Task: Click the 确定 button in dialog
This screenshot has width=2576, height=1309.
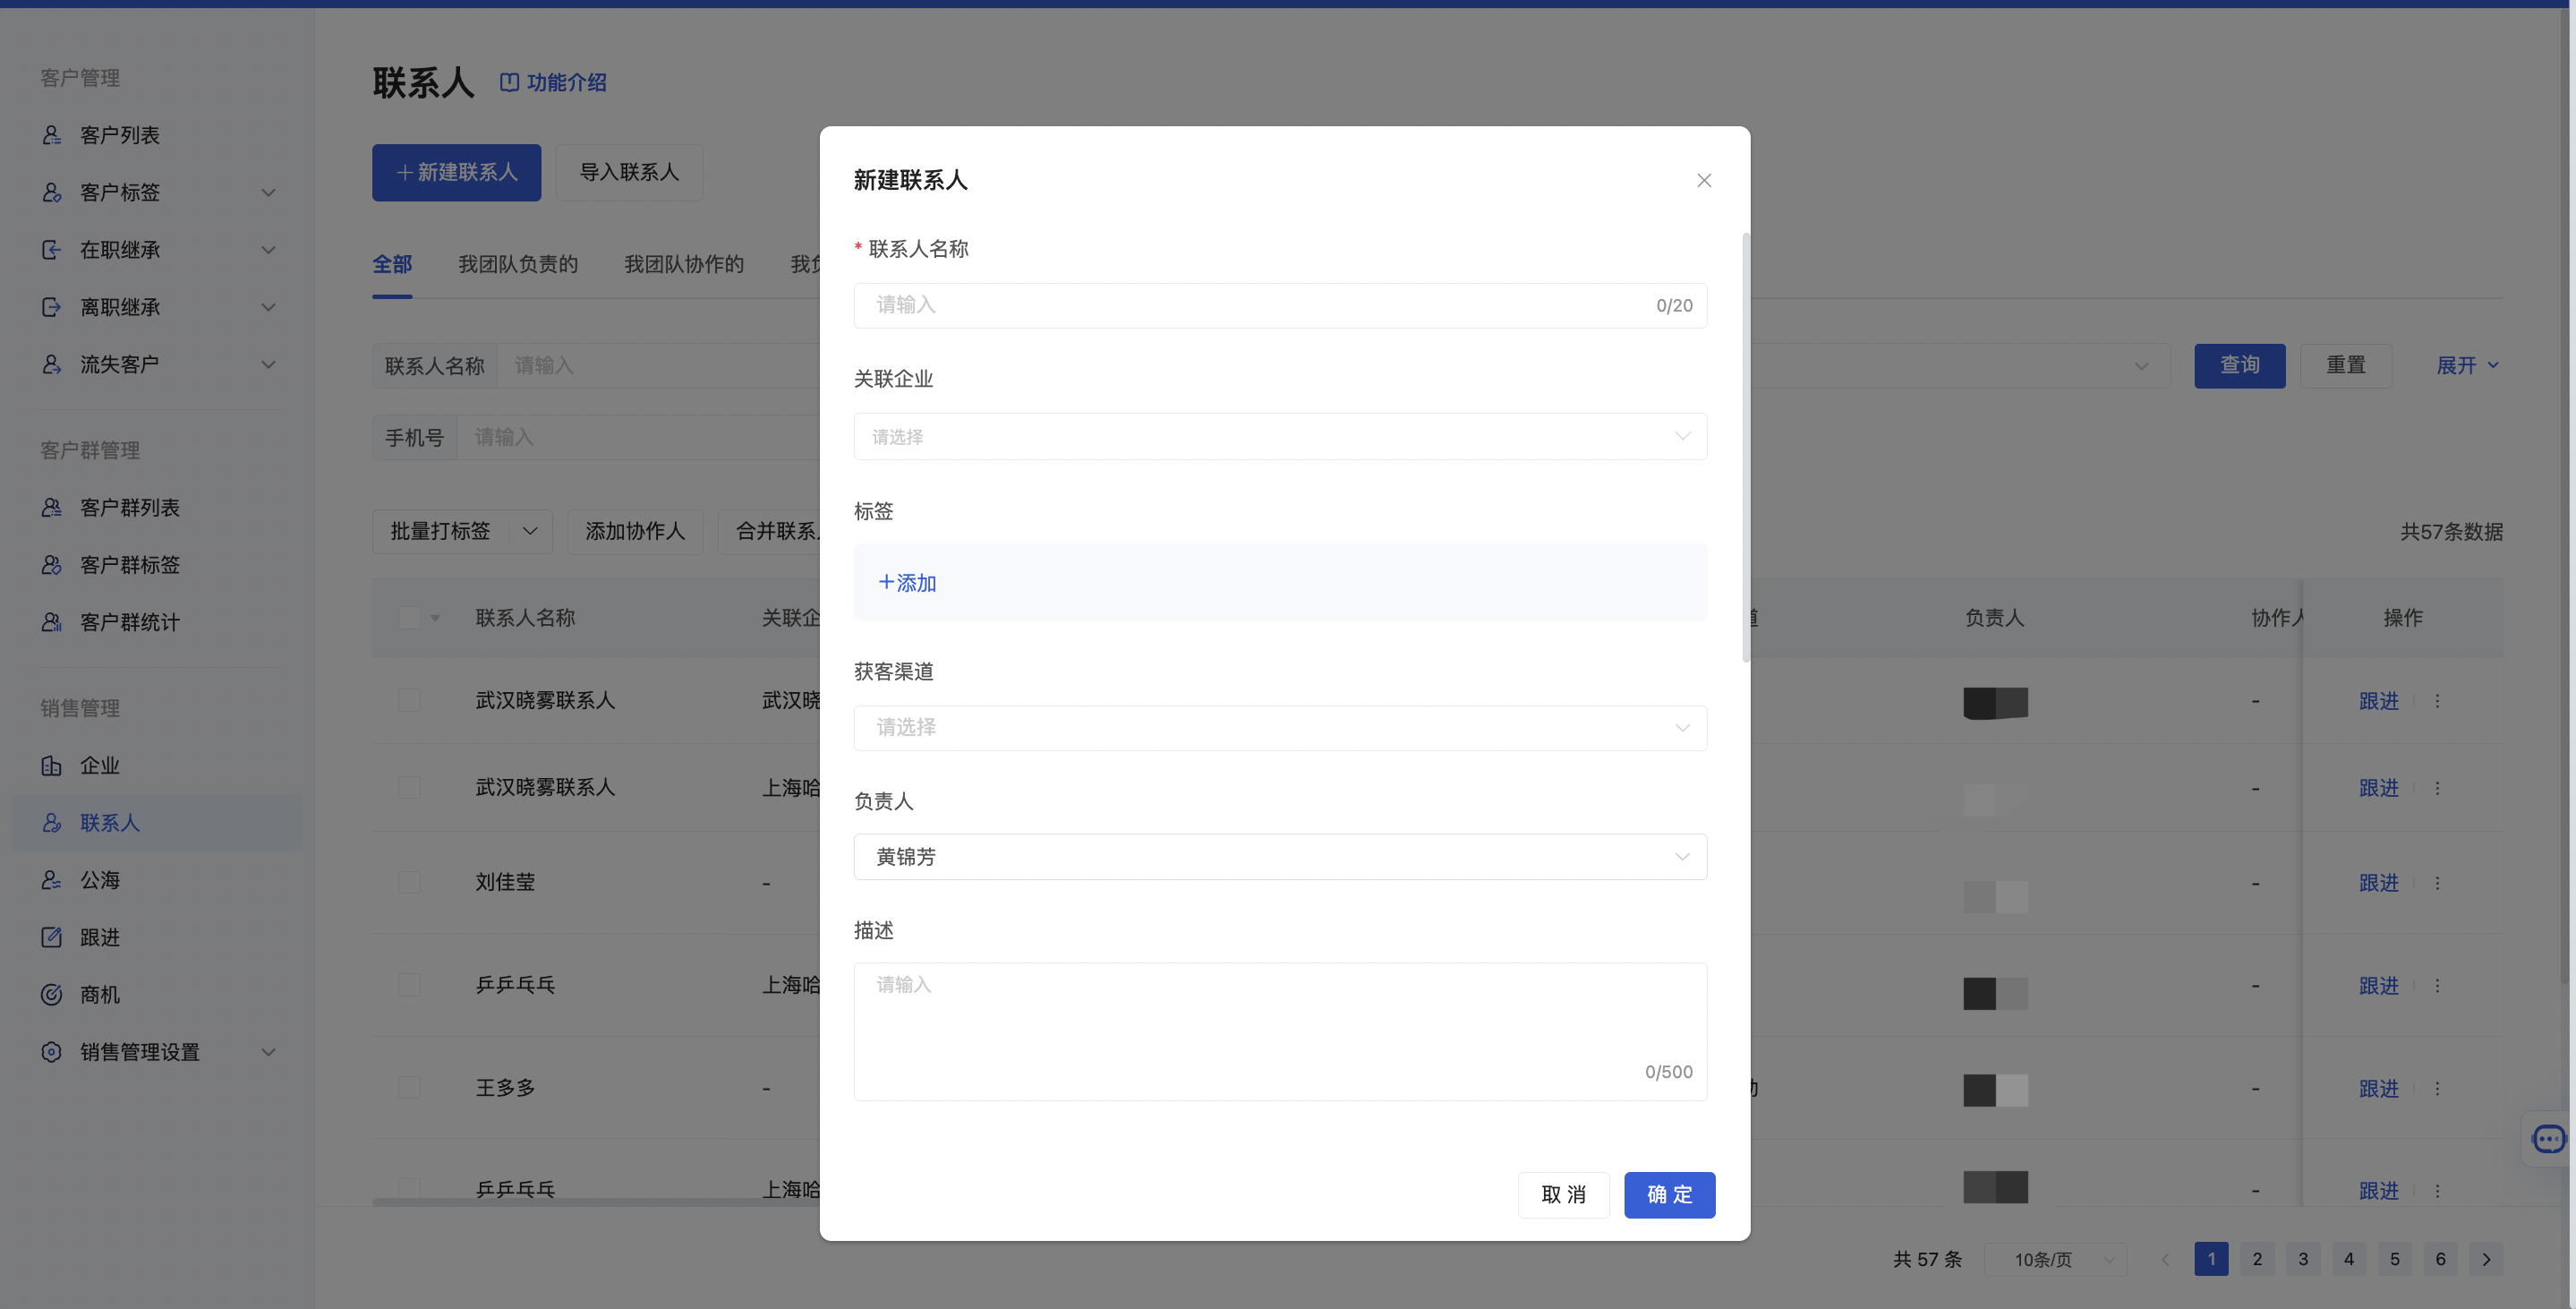Action: pos(1669,1195)
